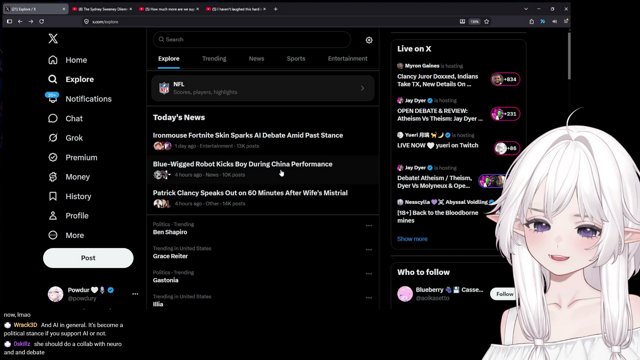Click the browser forward arrow
Viewport: 640px width, 360px height.
click(31, 21)
